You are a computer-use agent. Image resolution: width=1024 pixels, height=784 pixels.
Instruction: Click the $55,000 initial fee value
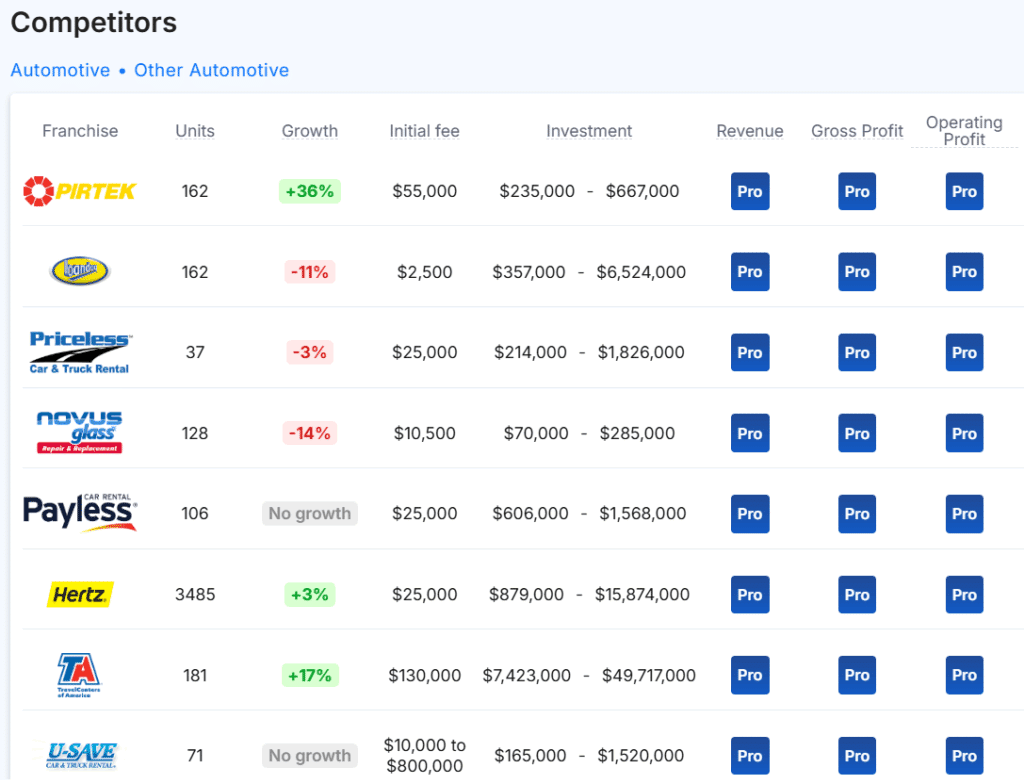pos(424,191)
